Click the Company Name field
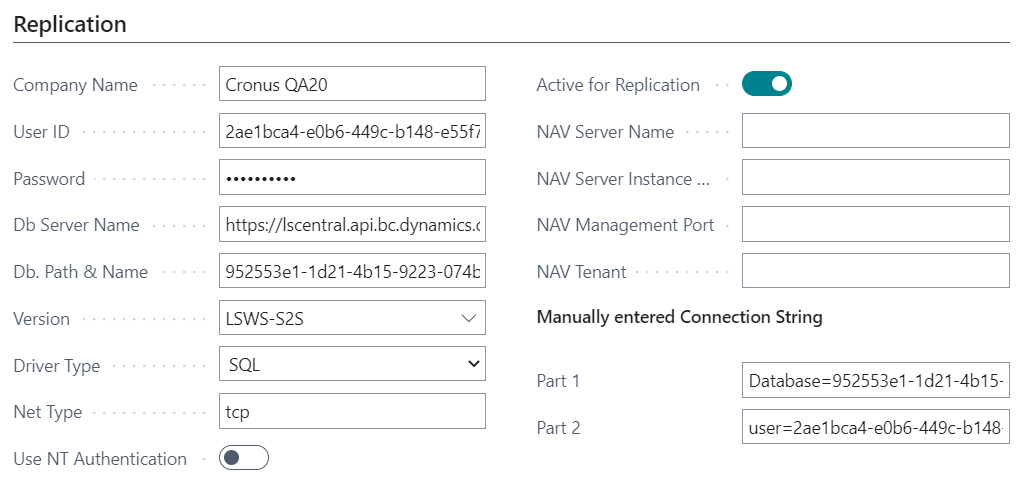Image resolution: width=1029 pixels, height=487 pixels. (351, 84)
